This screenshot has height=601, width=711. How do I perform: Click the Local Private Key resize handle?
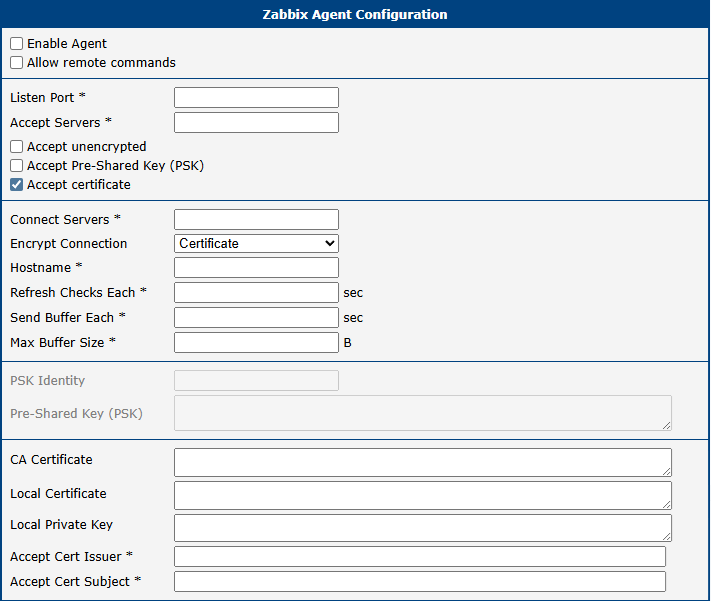point(667,537)
